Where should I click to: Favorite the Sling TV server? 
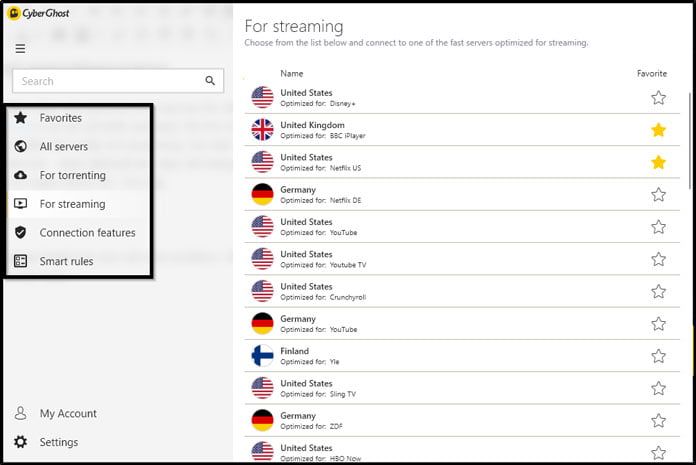pyautogui.click(x=658, y=388)
